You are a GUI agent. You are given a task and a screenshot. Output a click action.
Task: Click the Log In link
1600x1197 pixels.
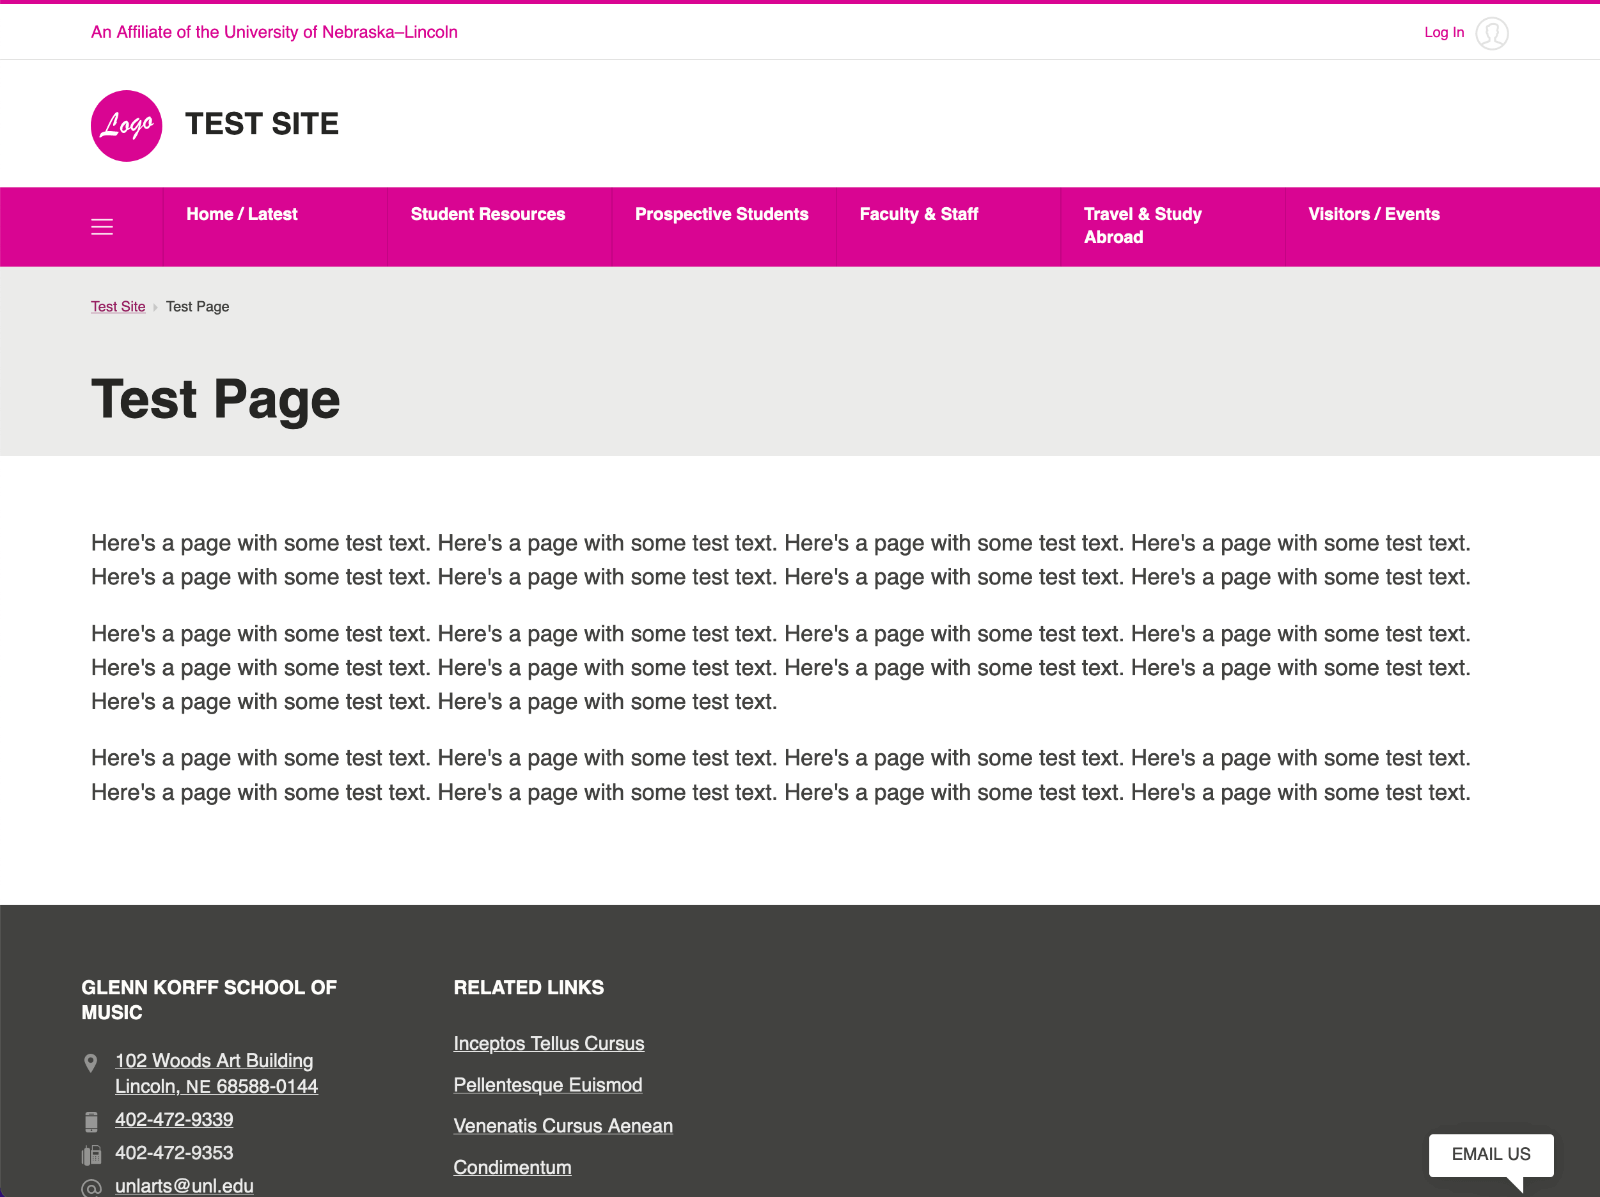coord(1443,32)
